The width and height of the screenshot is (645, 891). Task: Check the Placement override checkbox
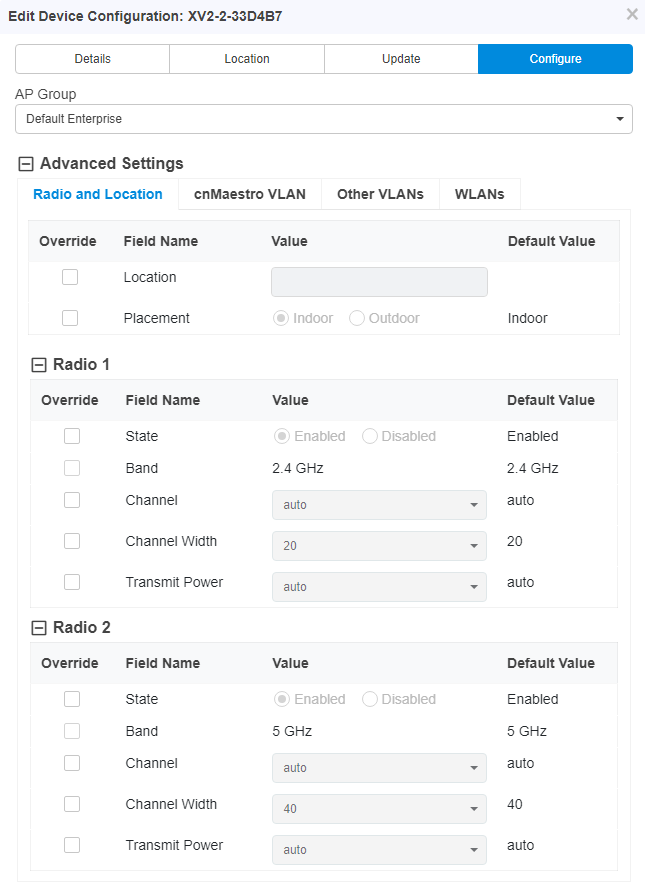point(70,318)
